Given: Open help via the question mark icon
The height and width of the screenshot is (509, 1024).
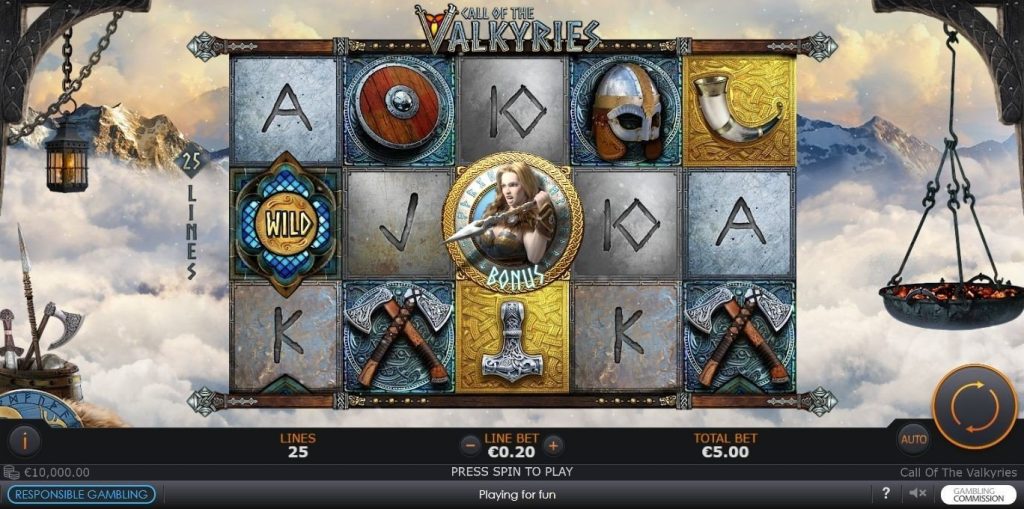Looking at the screenshot, I should (x=886, y=493).
